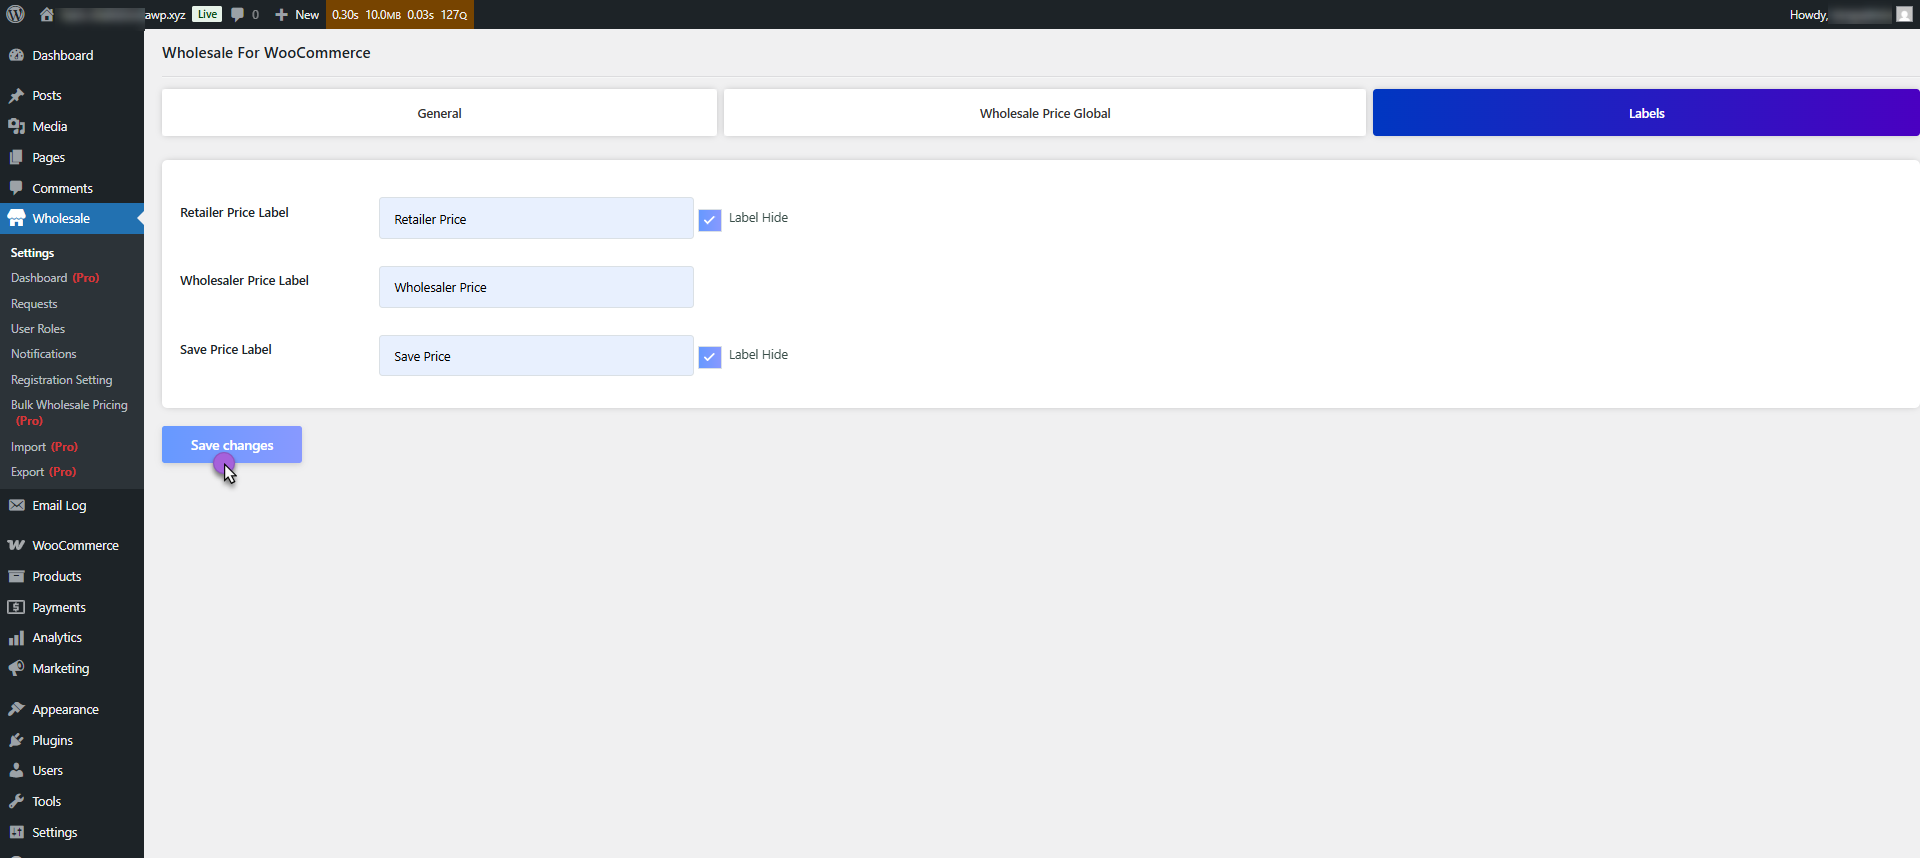Image resolution: width=1920 pixels, height=858 pixels.
Task: Focus the Save Price Label field
Action: point(536,356)
